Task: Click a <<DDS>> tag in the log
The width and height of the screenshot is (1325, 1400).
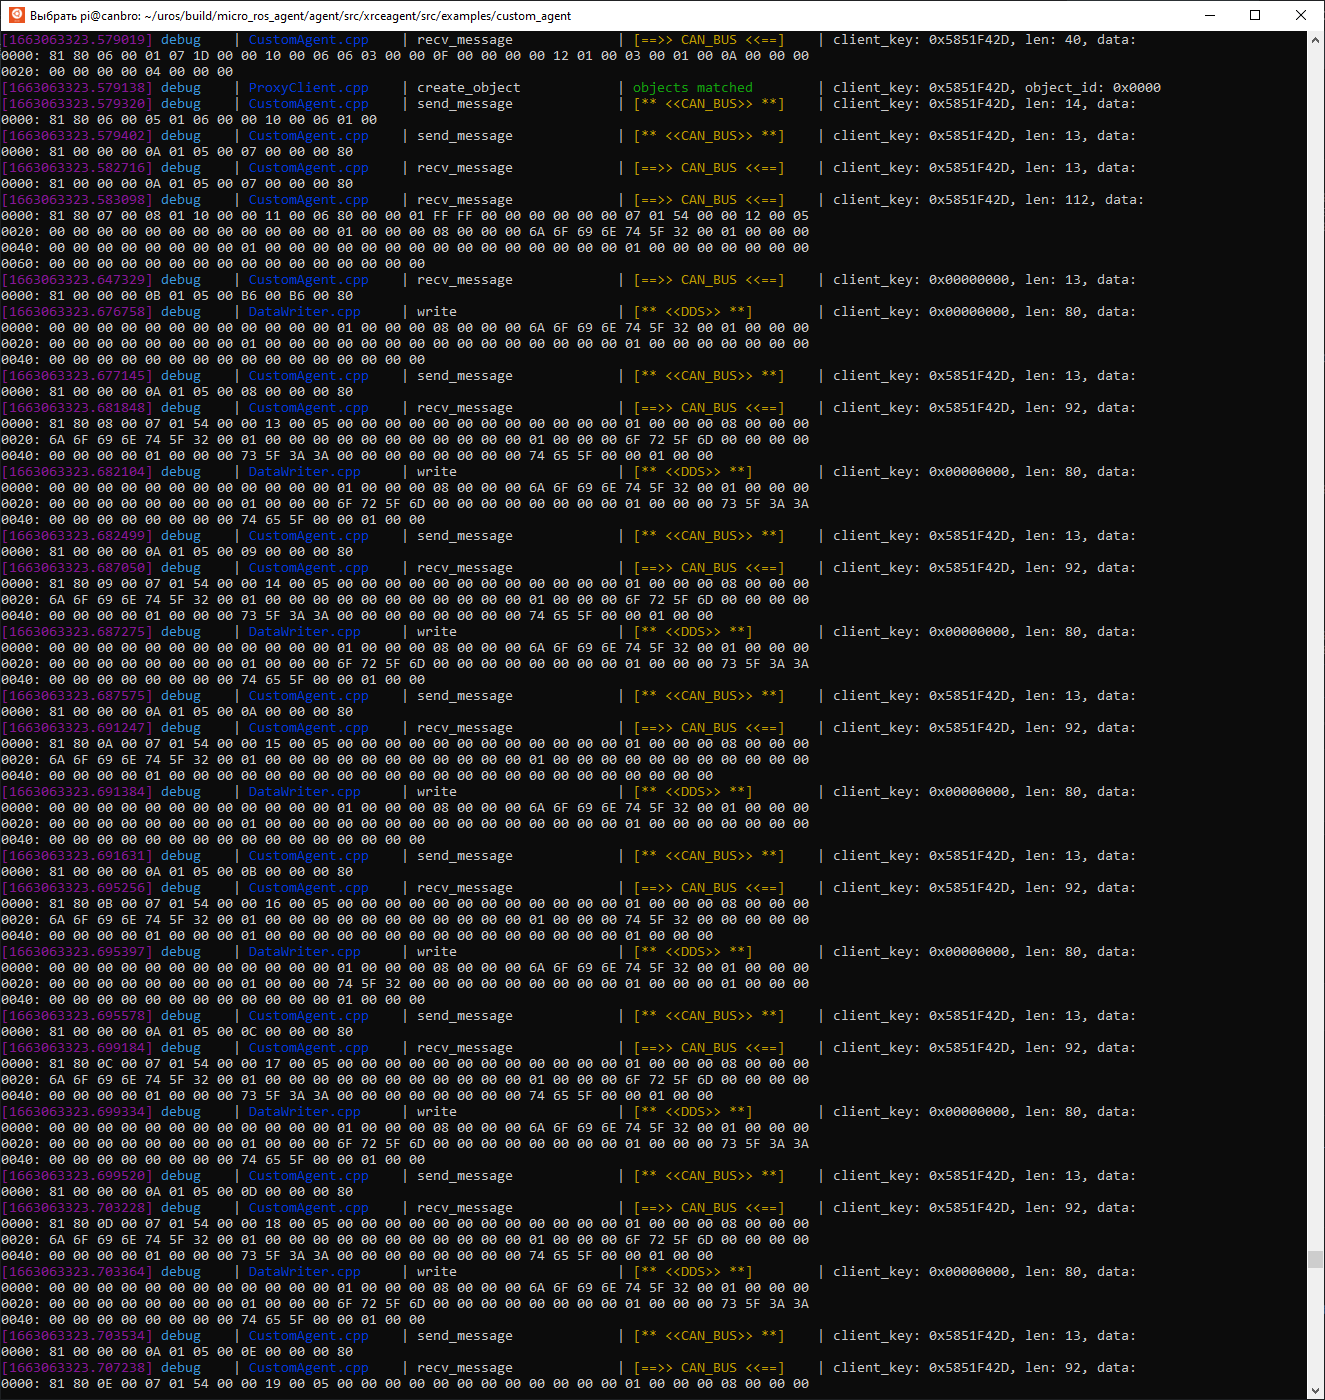Action: 692,311
